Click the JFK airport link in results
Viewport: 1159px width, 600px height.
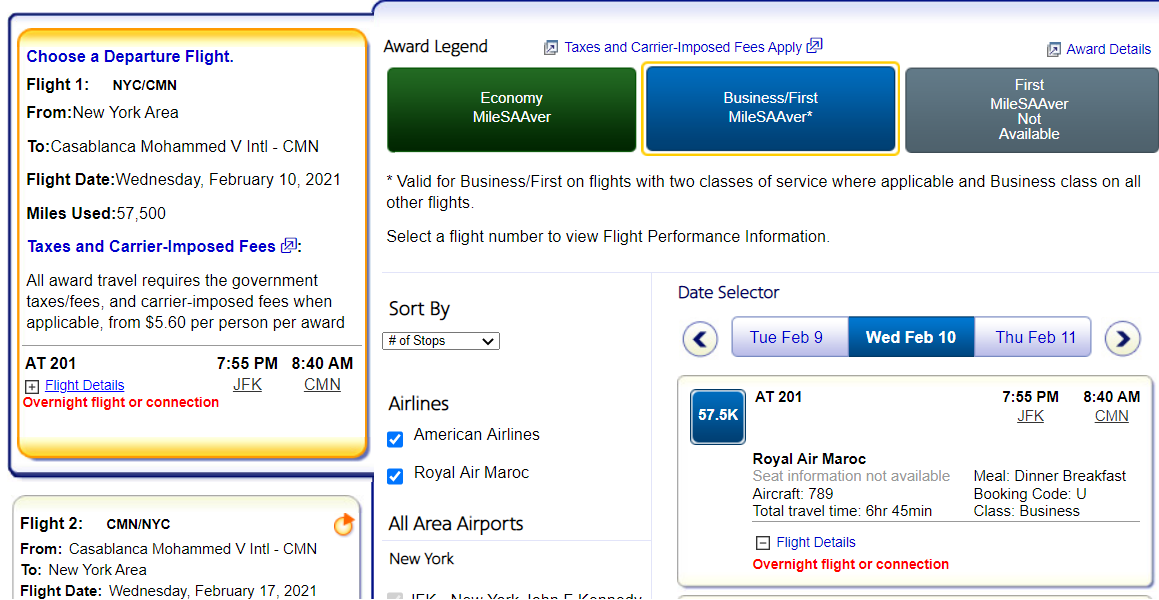(x=1030, y=416)
